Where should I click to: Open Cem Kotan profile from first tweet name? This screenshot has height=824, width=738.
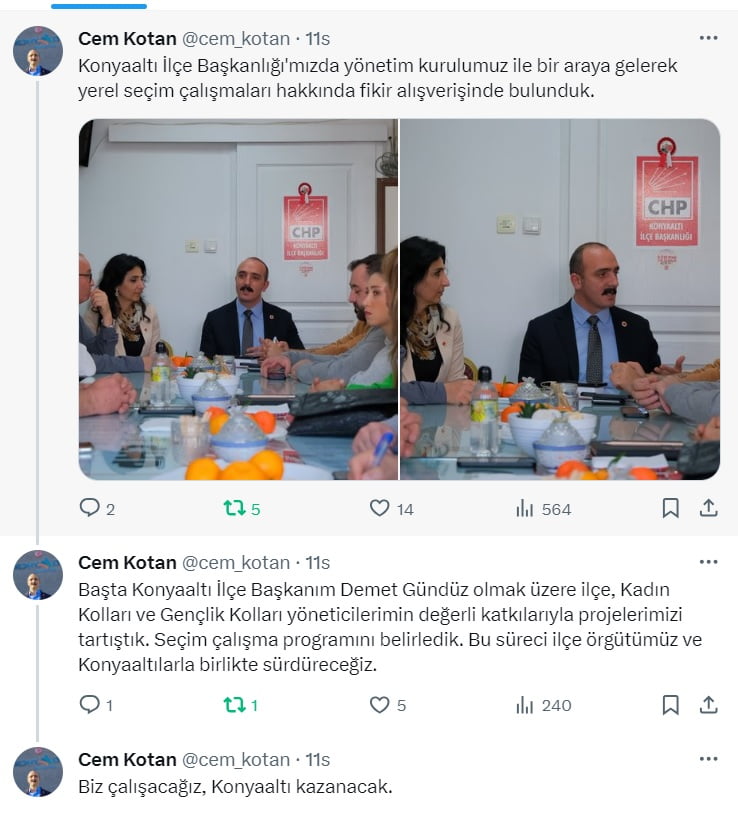pyautogui.click(x=127, y=38)
